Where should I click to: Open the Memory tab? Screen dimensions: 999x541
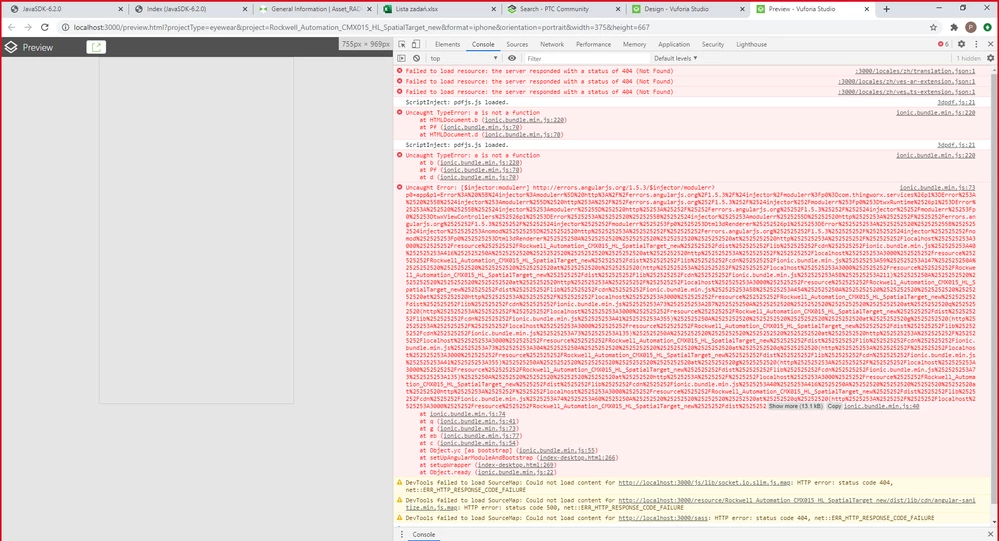pyautogui.click(x=634, y=44)
